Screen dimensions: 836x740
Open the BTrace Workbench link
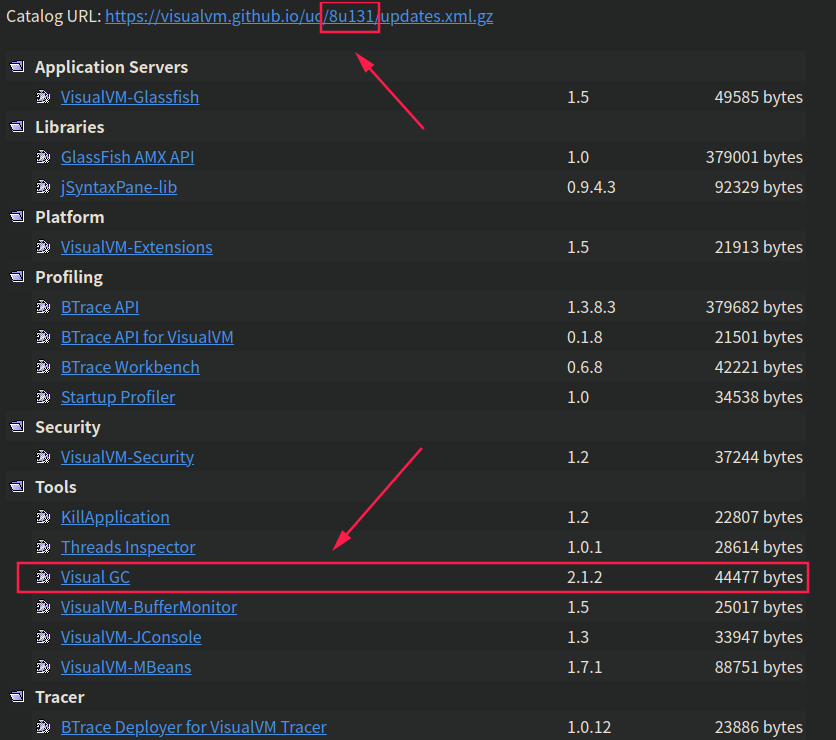click(x=130, y=367)
